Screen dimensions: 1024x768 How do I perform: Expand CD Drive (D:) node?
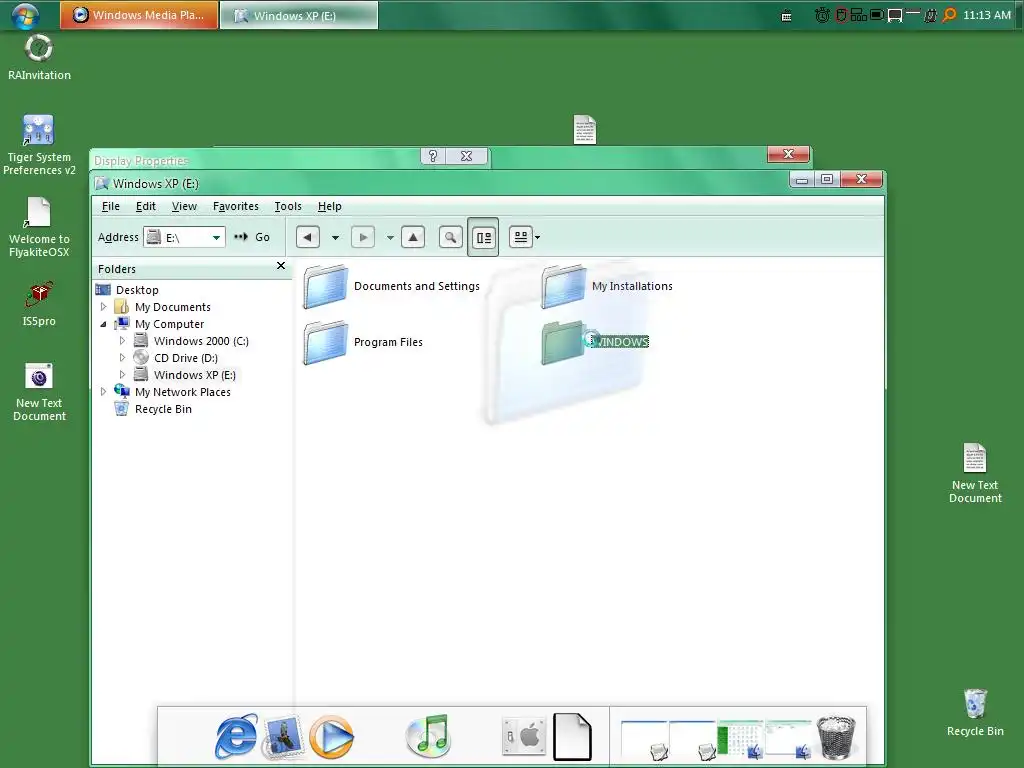pos(122,358)
